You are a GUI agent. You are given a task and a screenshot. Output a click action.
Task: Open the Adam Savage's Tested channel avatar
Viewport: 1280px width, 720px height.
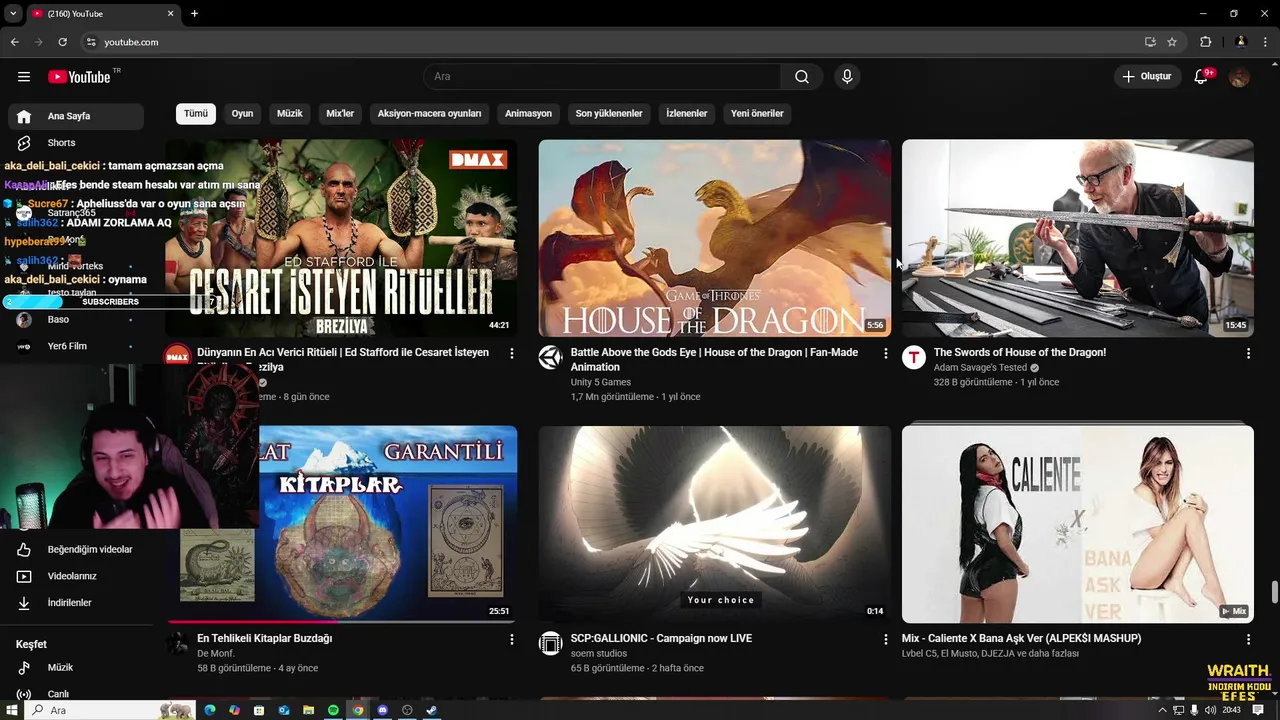click(x=914, y=358)
